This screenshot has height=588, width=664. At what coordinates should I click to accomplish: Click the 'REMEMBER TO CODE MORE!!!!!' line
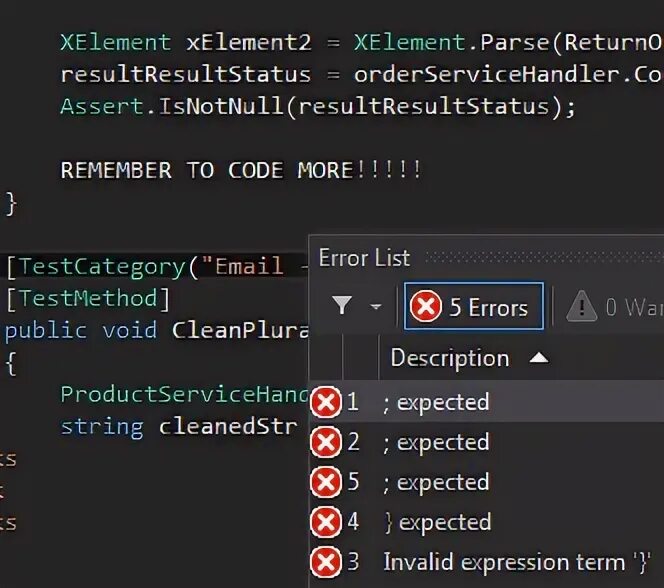coord(241,170)
